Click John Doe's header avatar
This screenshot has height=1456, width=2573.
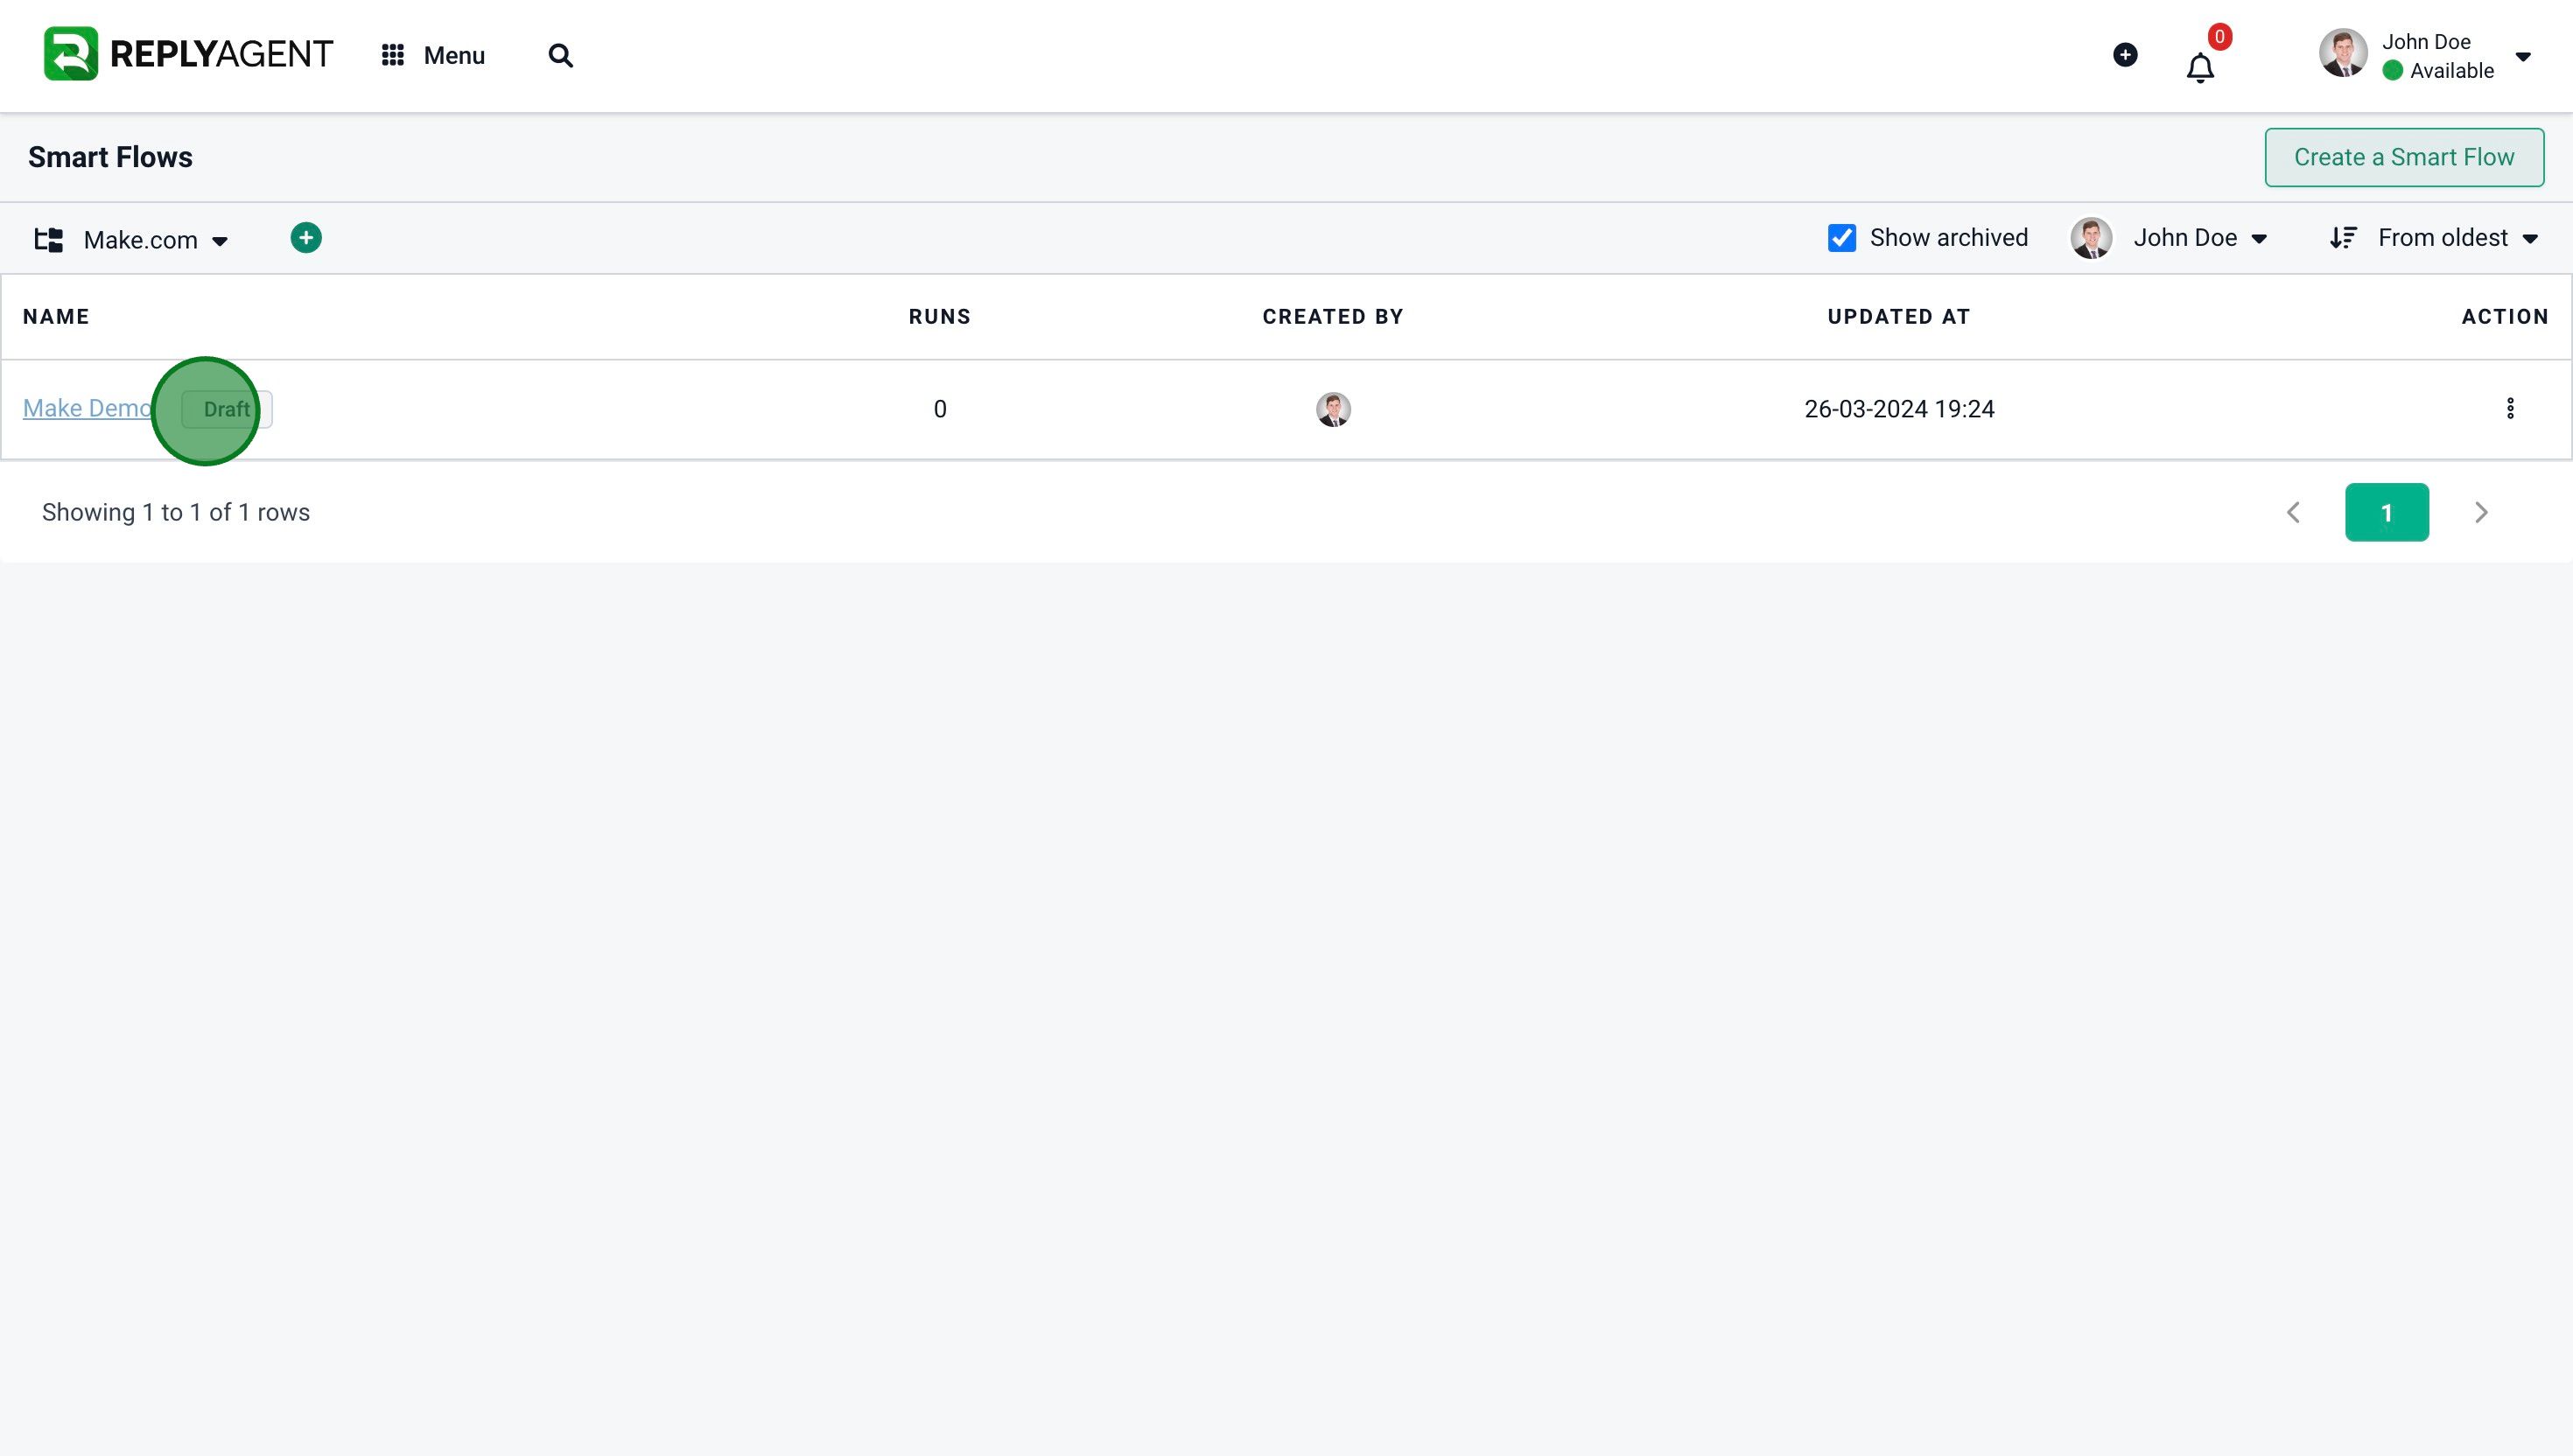pyautogui.click(x=2343, y=53)
